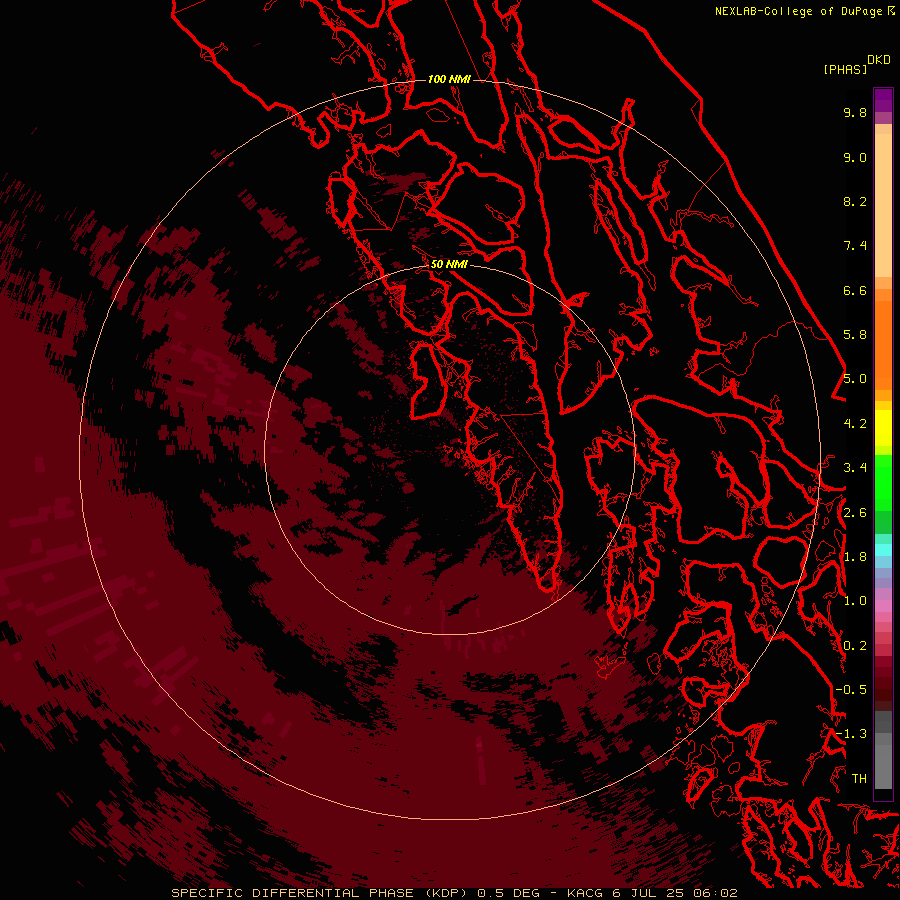Click the DKD [PHAS] legend title
The width and height of the screenshot is (900, 900).
(x=856, y=65)
